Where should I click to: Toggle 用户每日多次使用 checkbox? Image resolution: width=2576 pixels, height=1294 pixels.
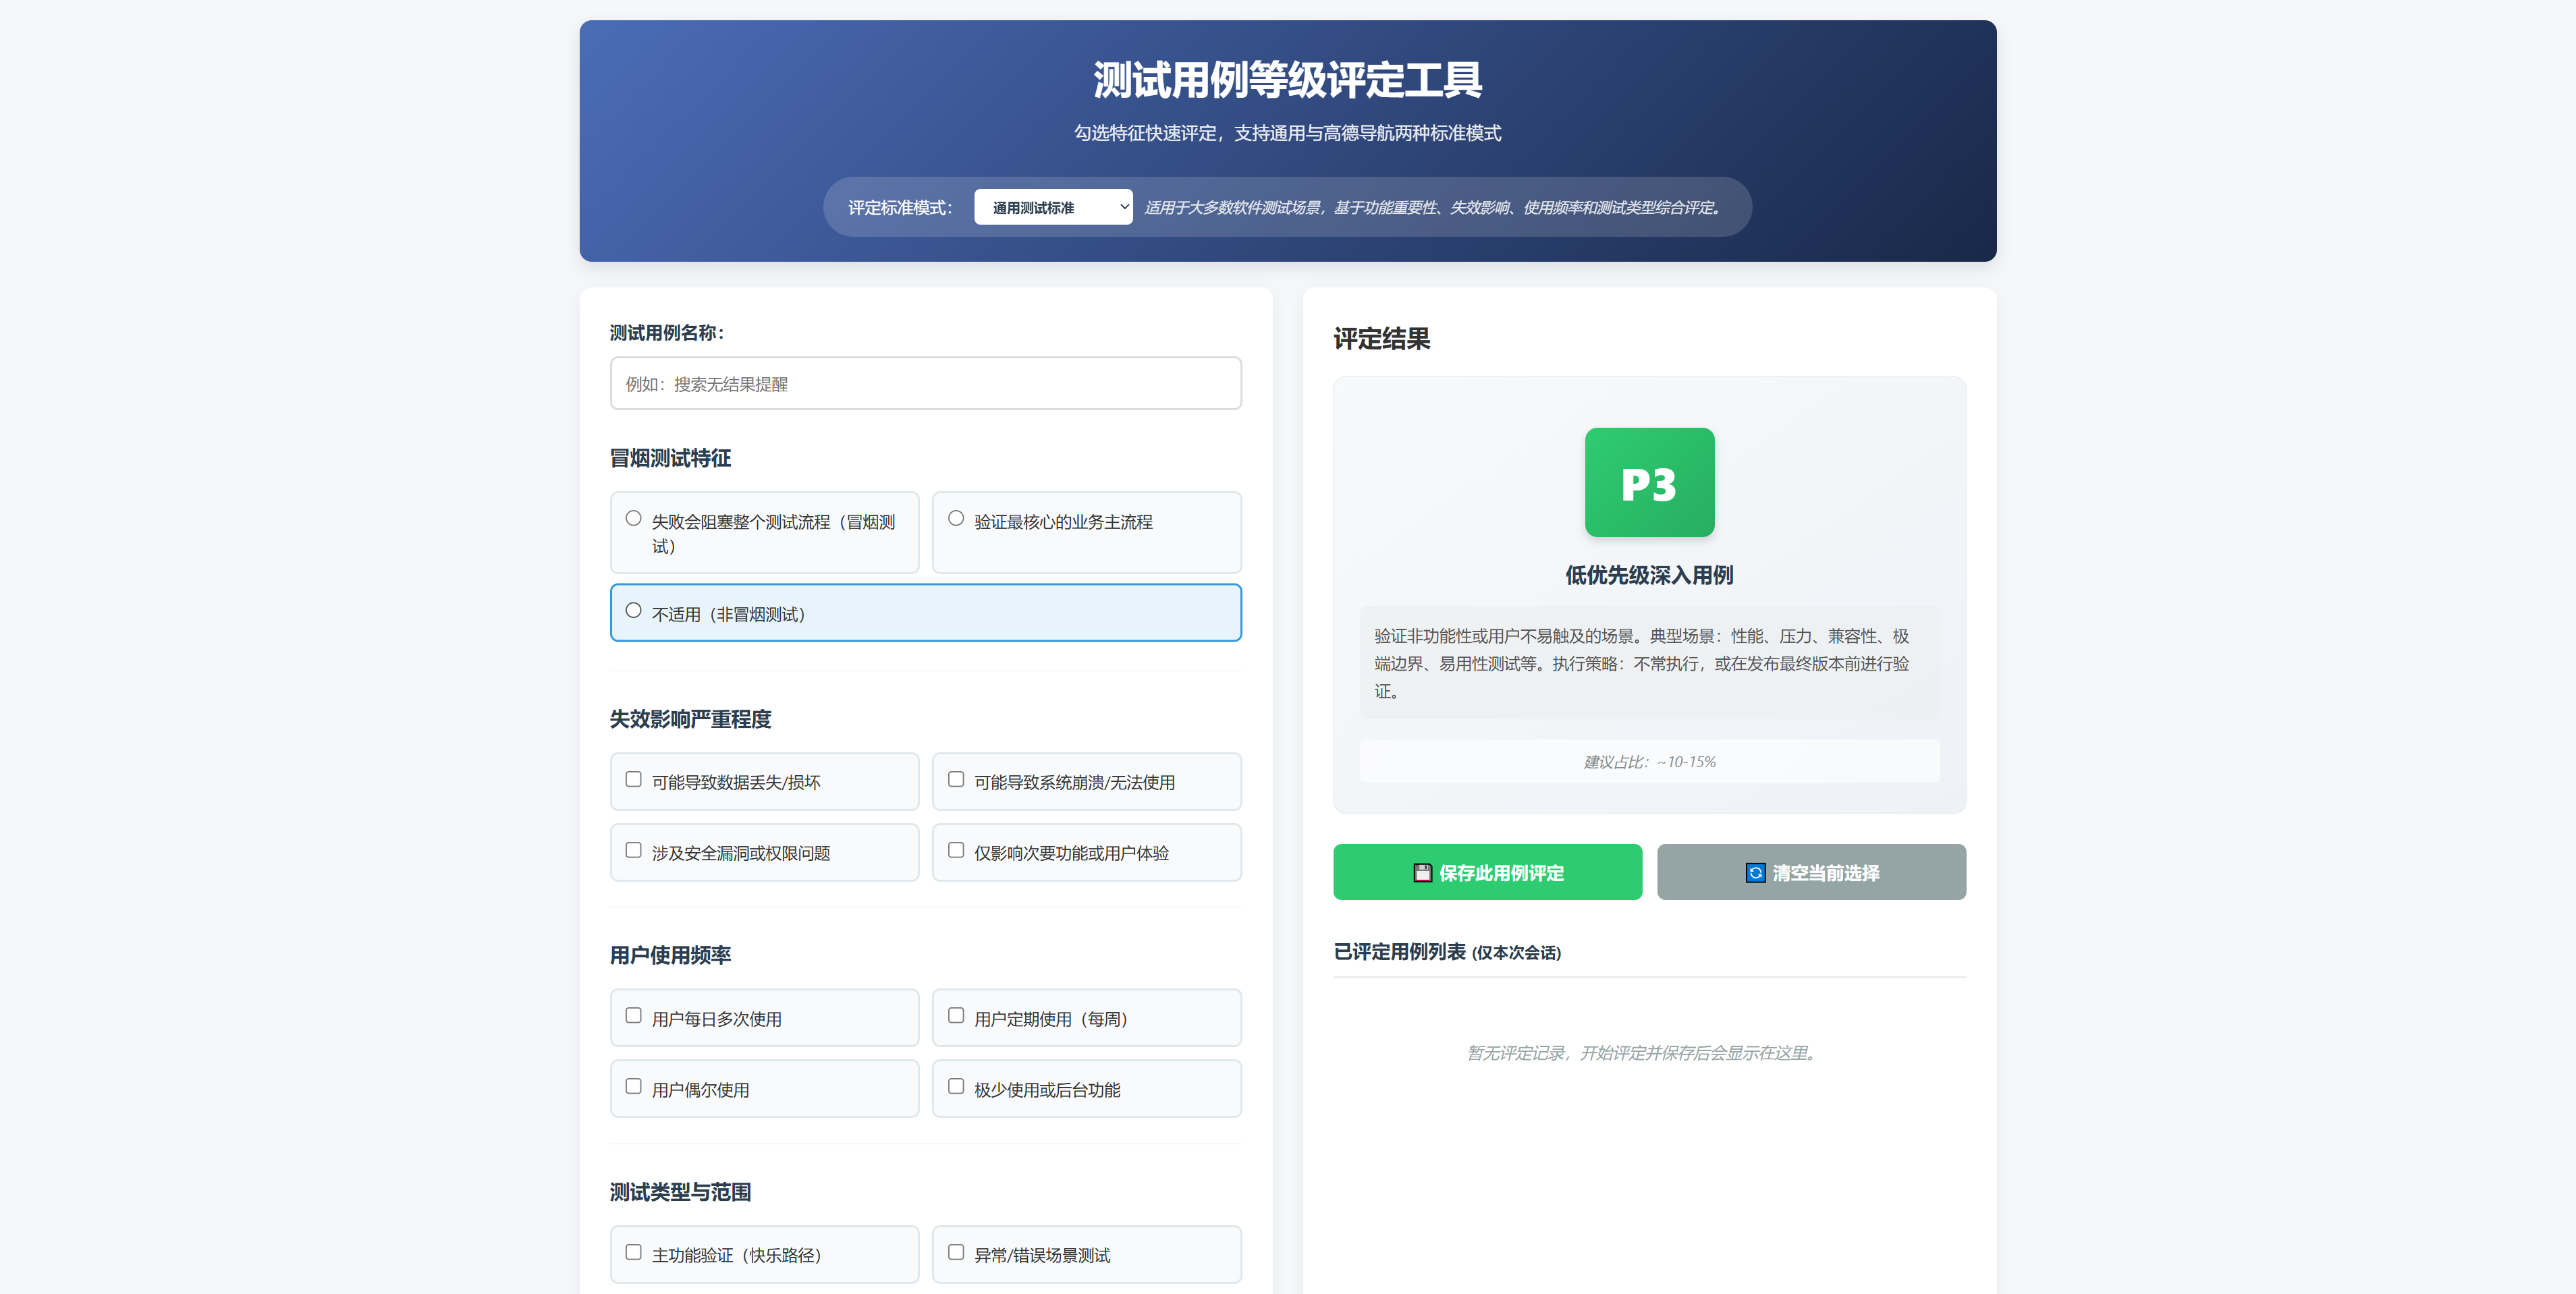click(x=633, y=1016)
